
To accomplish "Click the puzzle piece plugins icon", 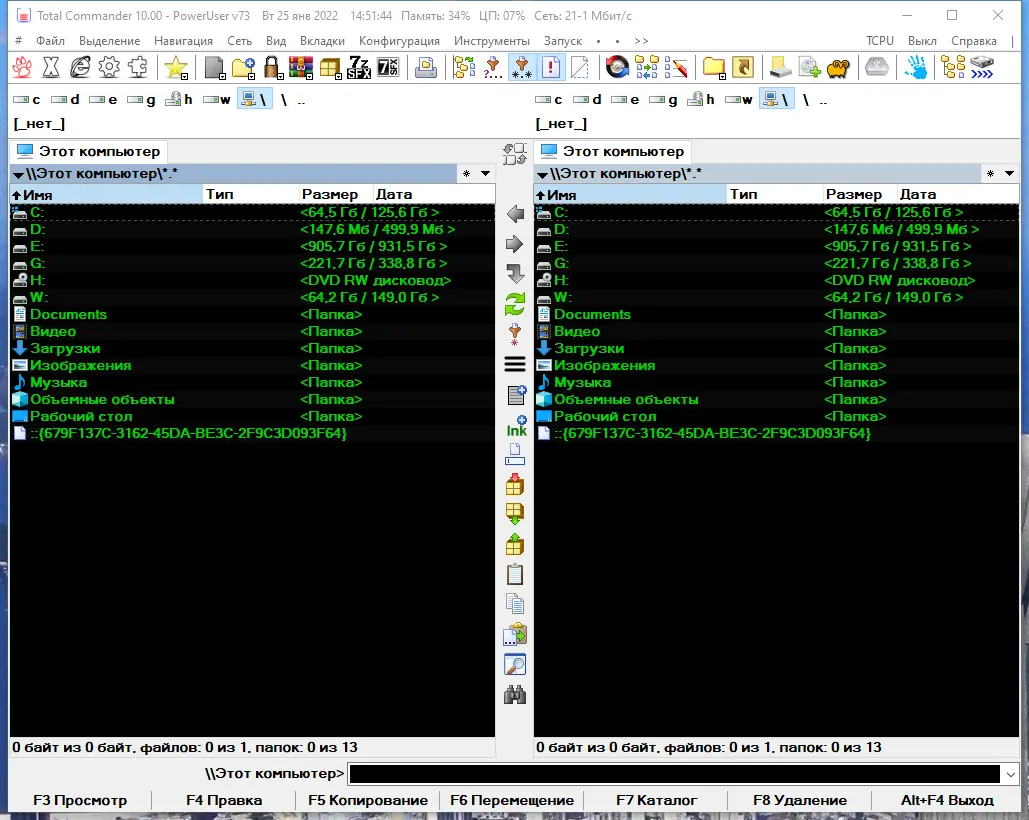I will [138, 67].
